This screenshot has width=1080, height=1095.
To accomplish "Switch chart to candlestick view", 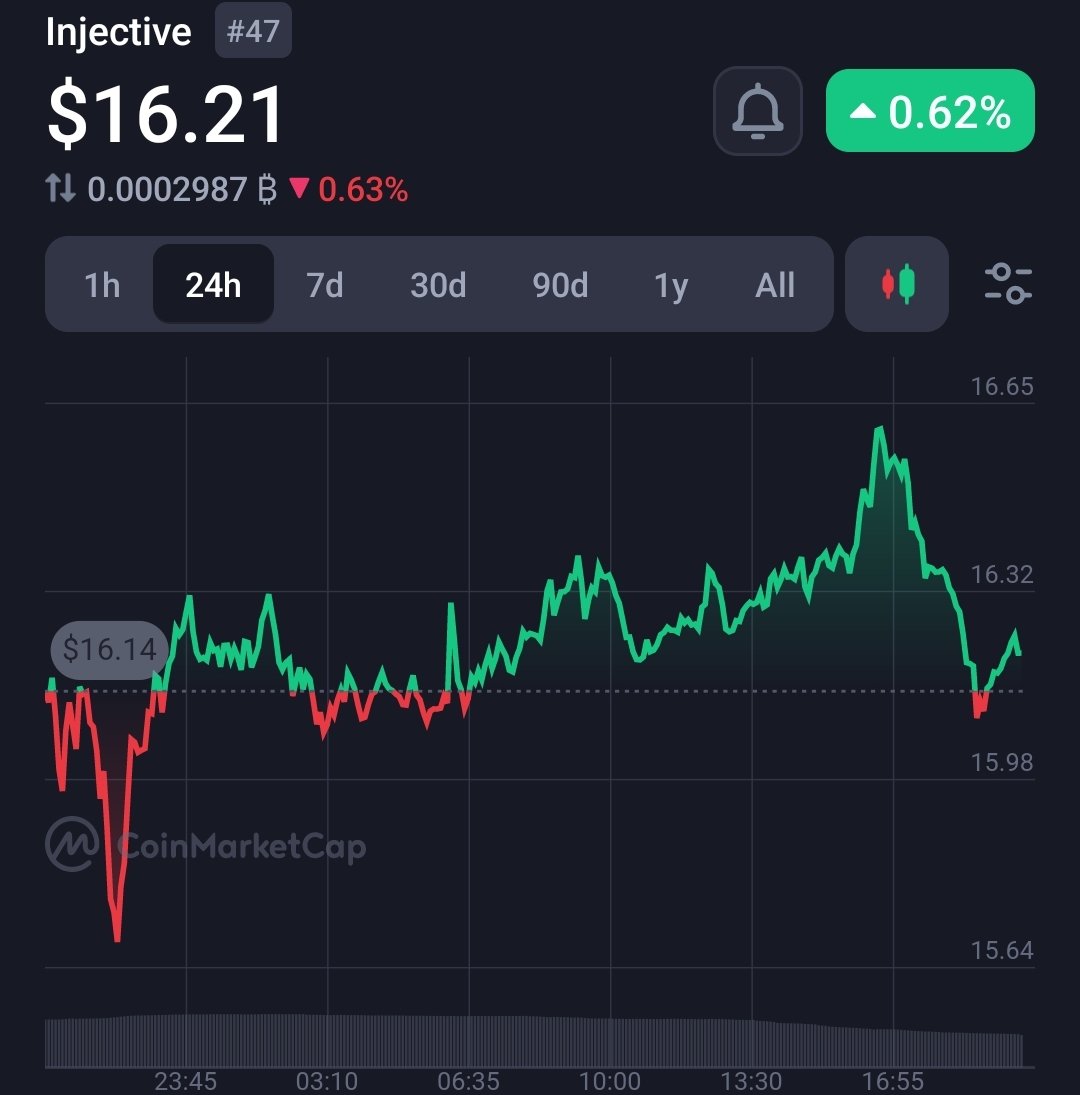I will coord(896,284).
